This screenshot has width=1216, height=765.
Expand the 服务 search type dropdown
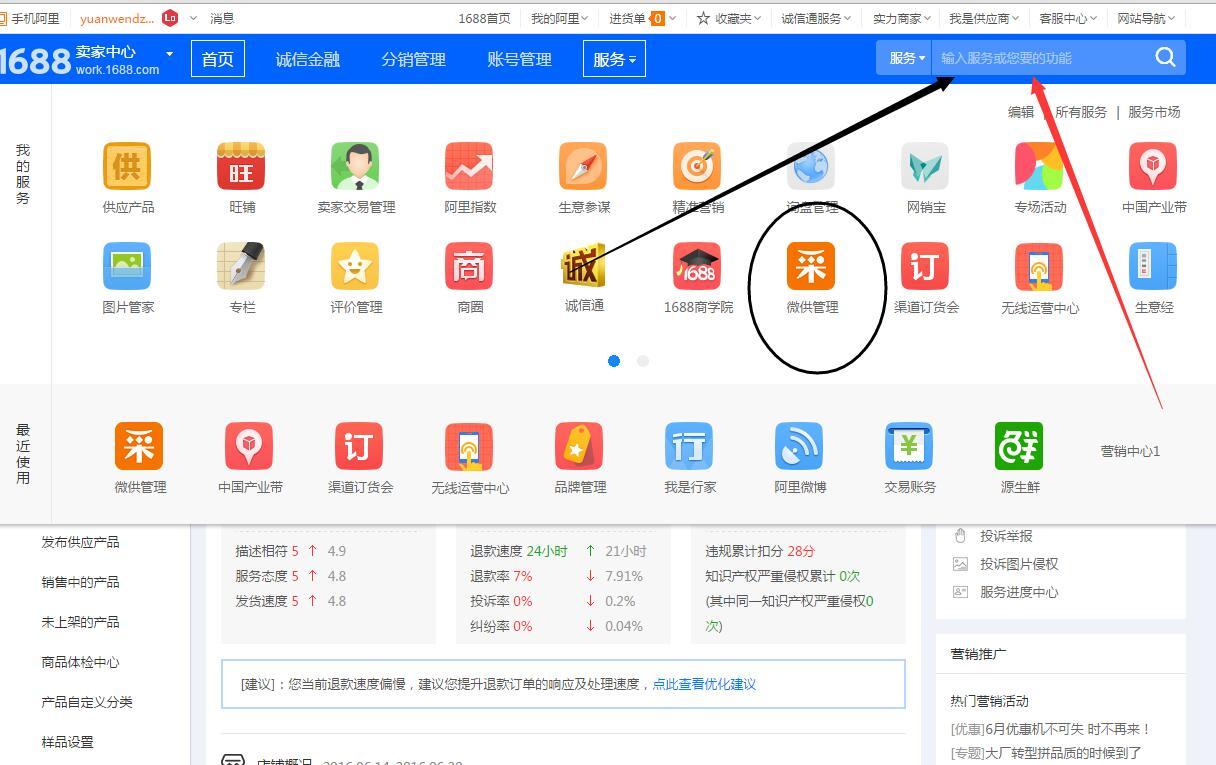908,58
